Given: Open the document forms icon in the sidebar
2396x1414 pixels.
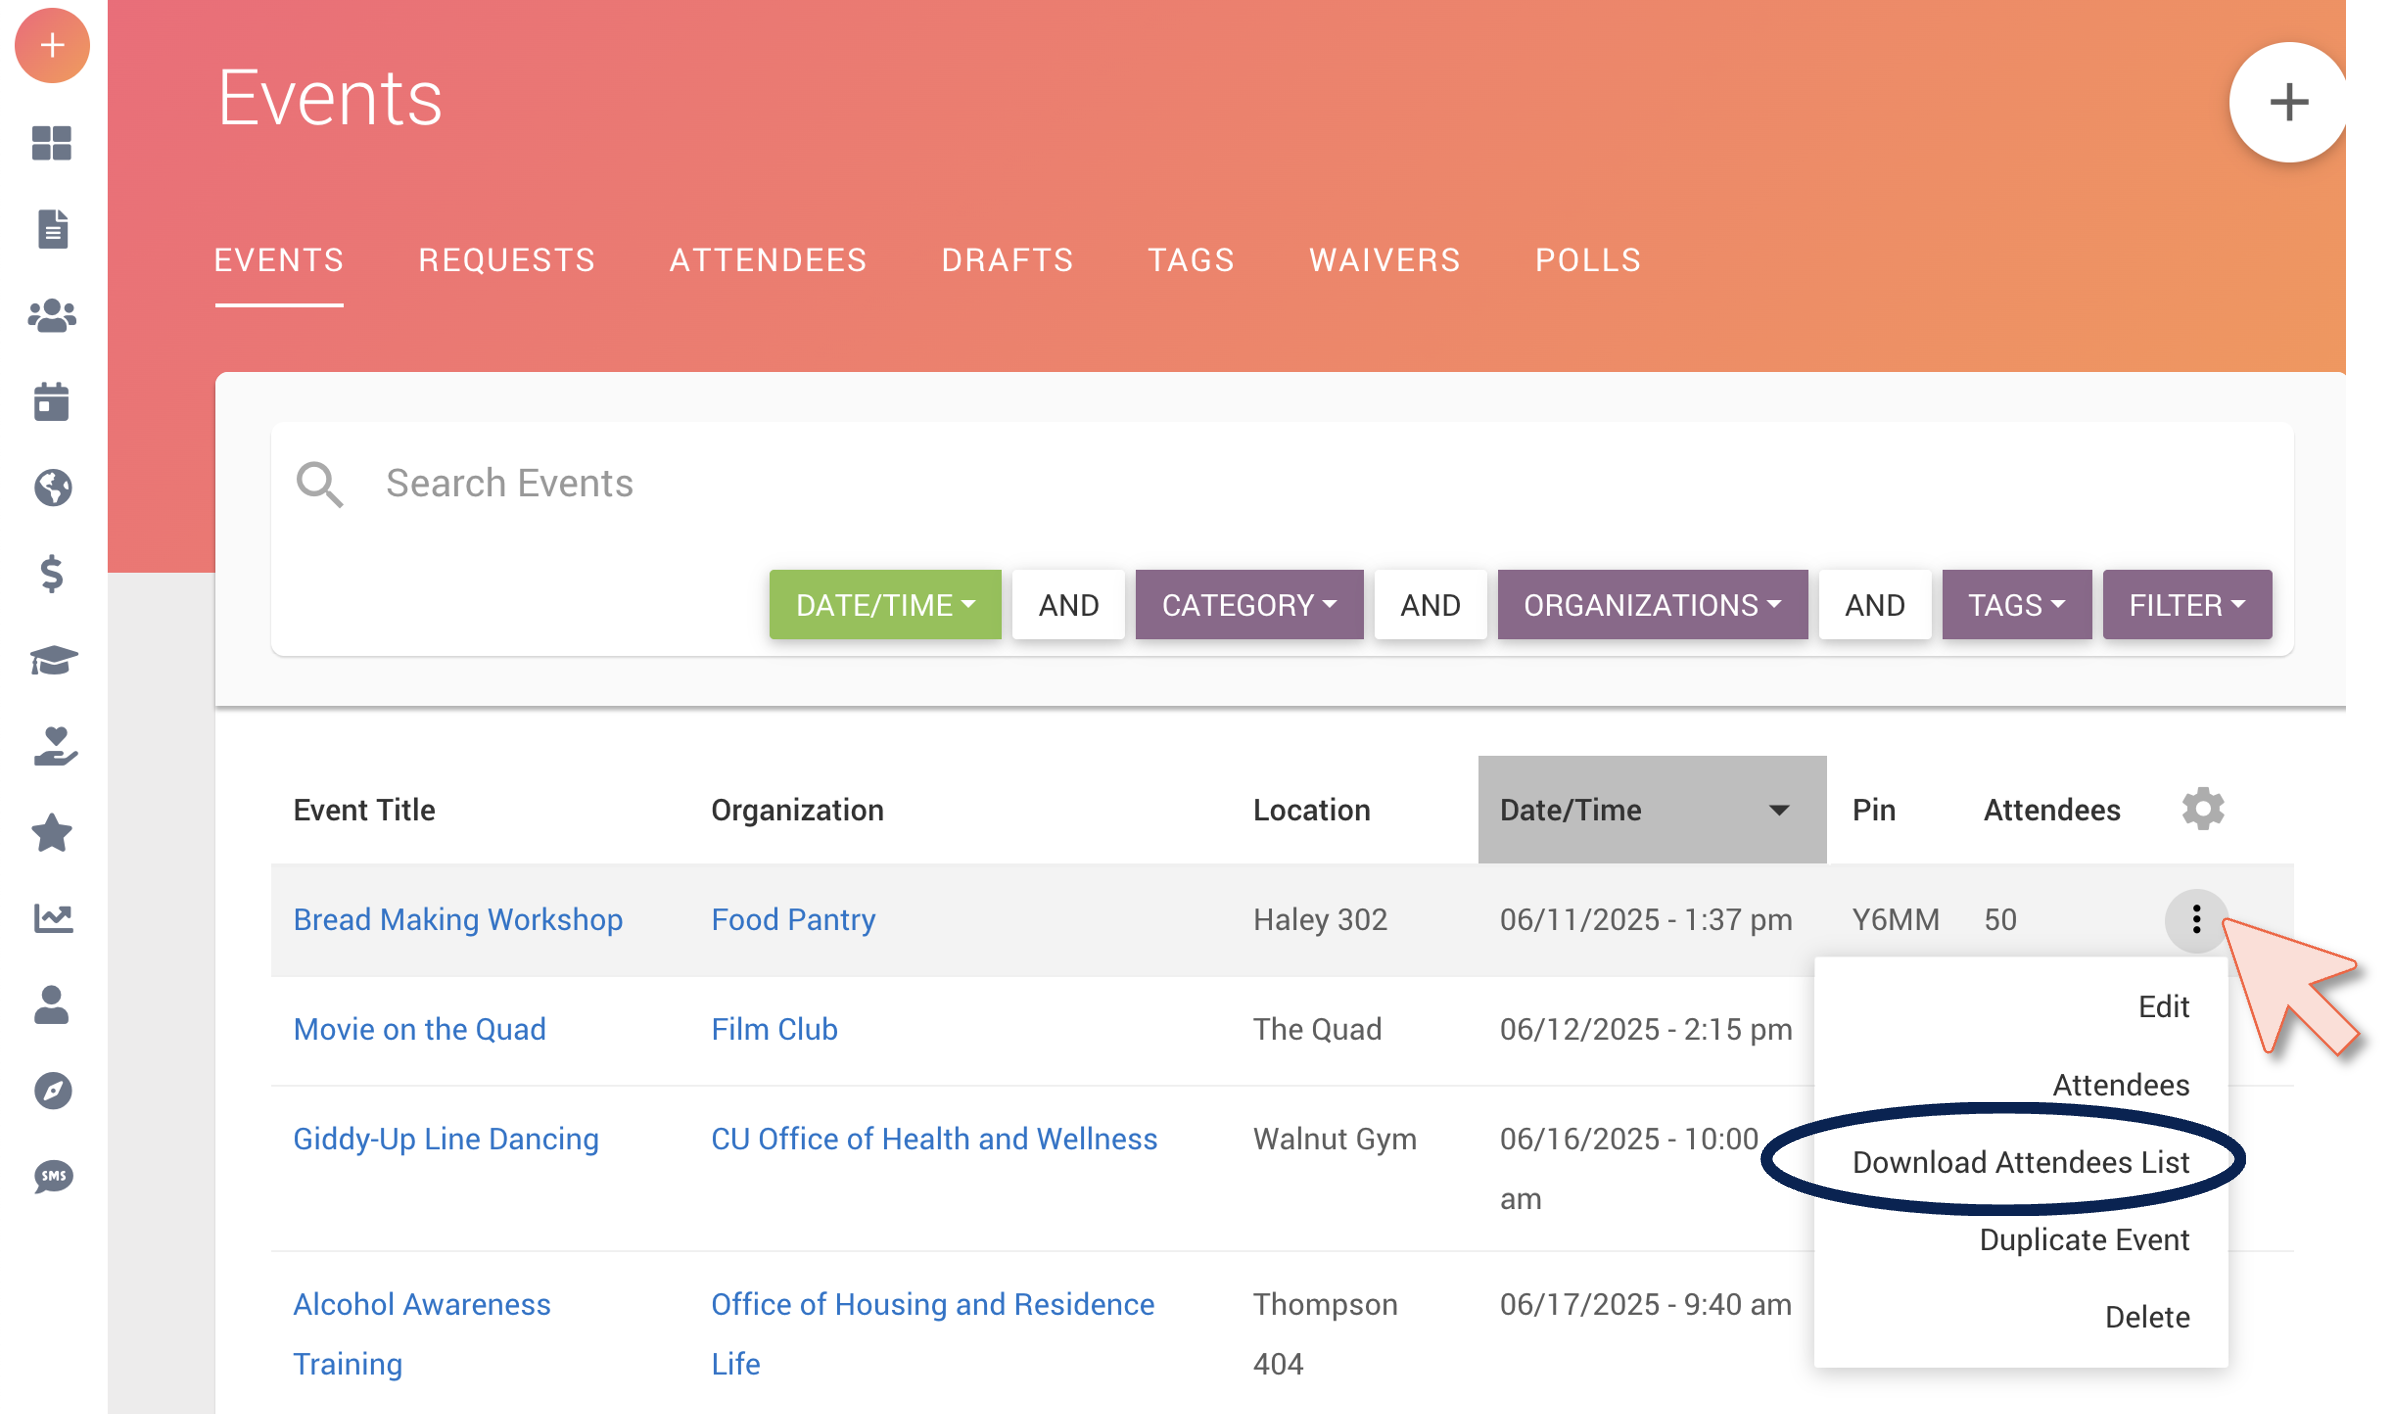Looking at the screenshot, I should coord(52,229).
